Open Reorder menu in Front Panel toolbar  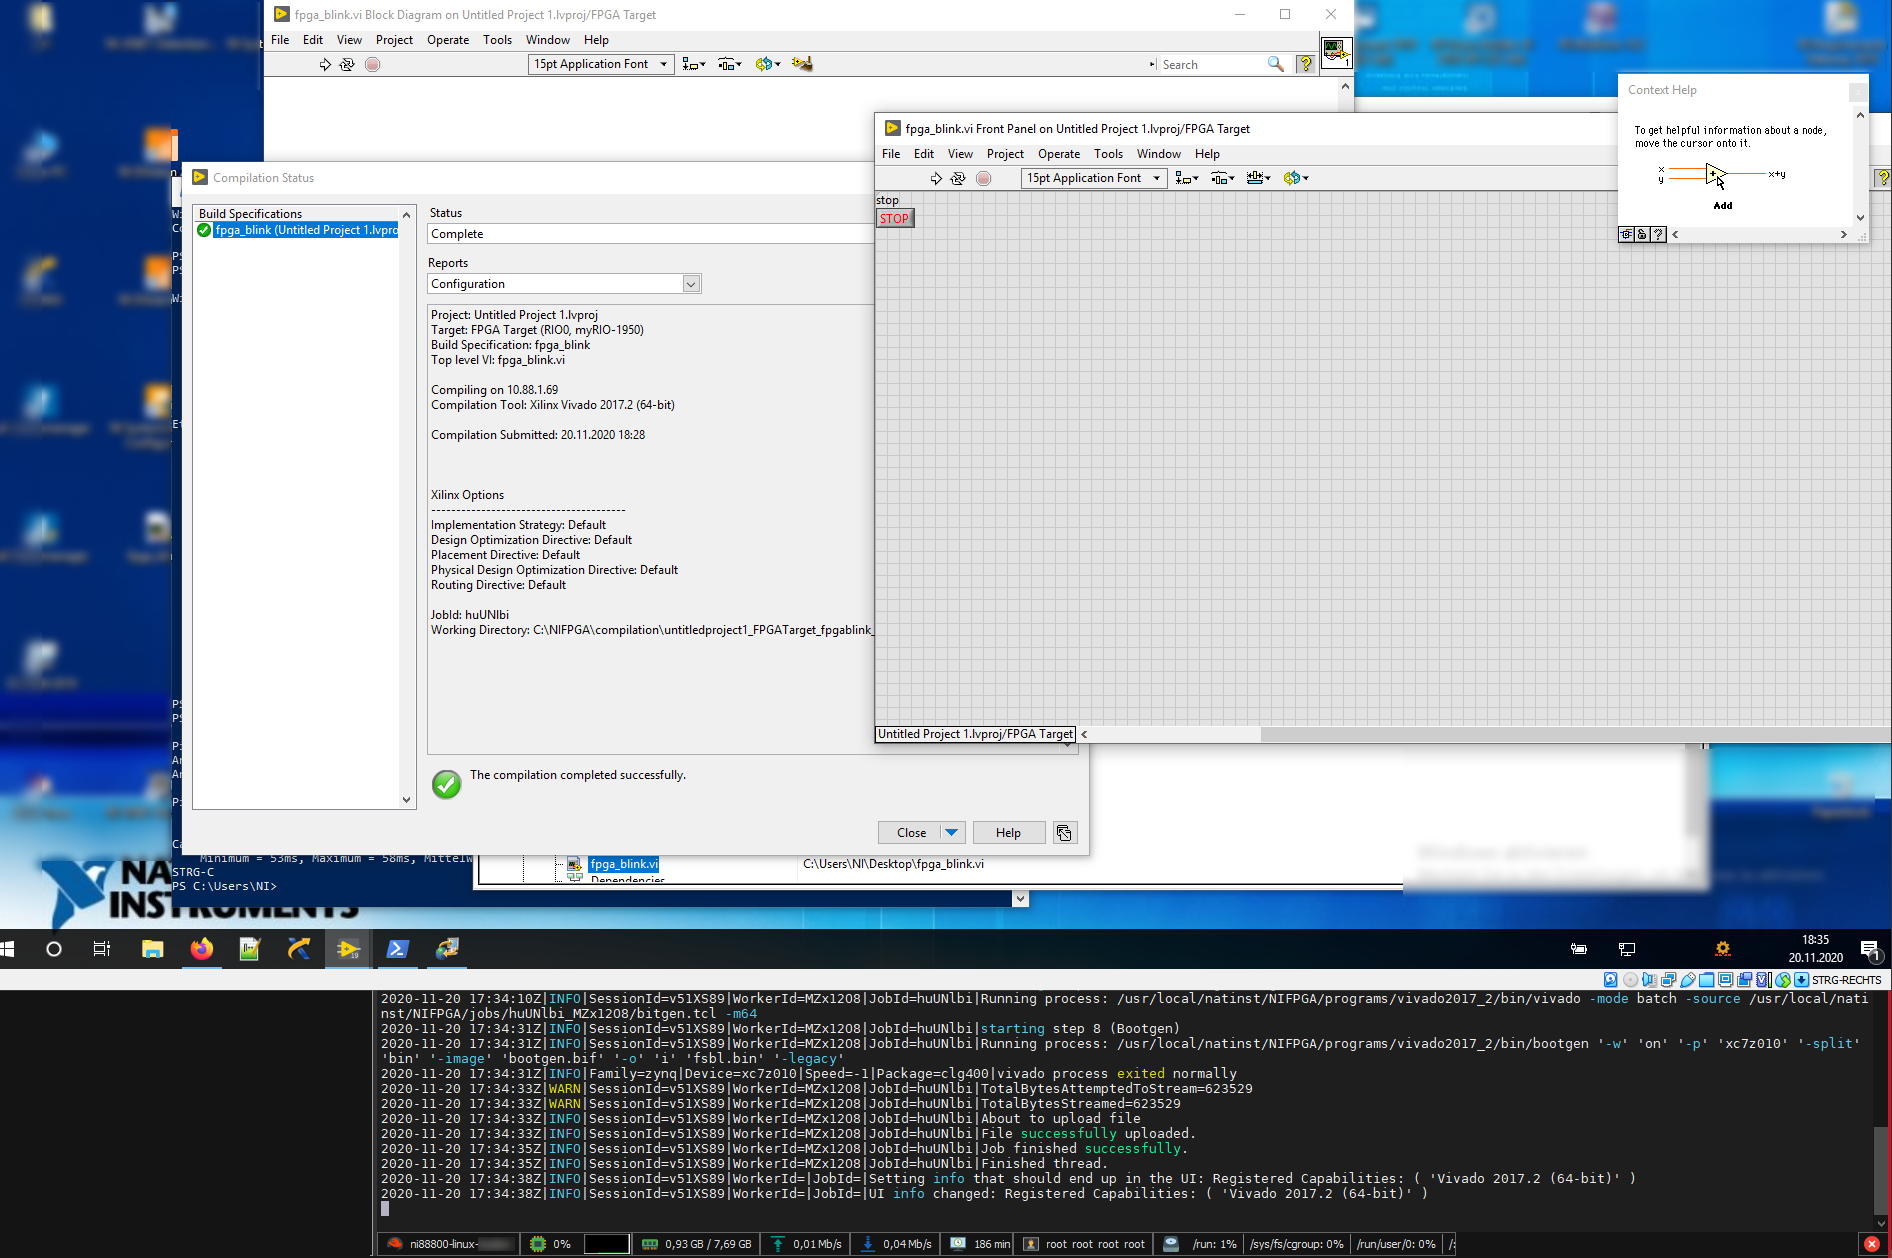(1296, 178)
